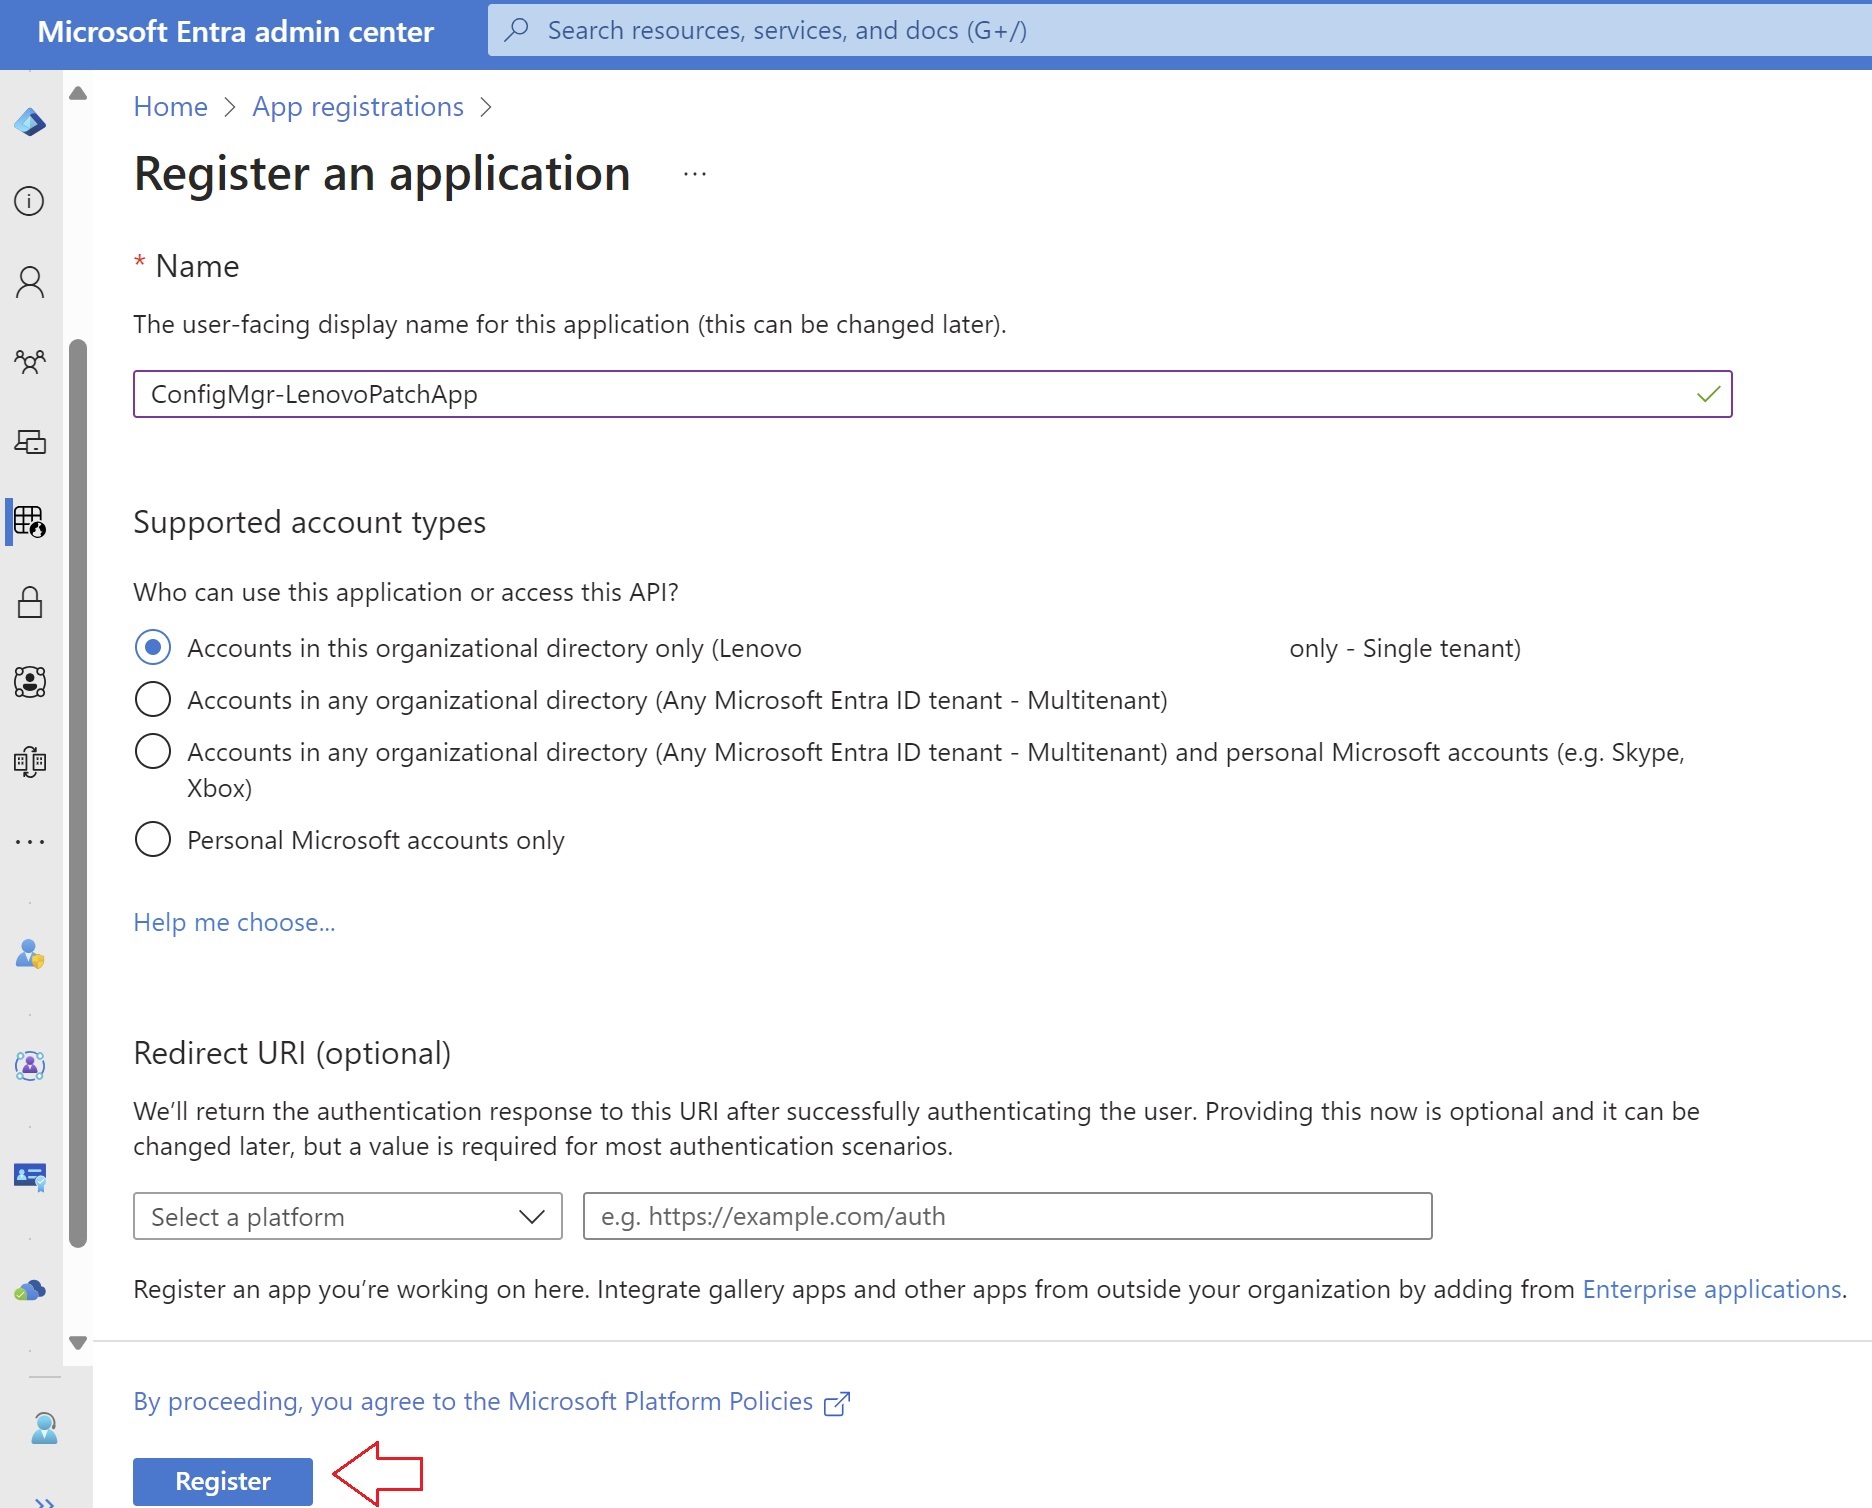
Task: Click sidebar scroll up arrow
Action: pyautogui.click(x=78, y=94)
